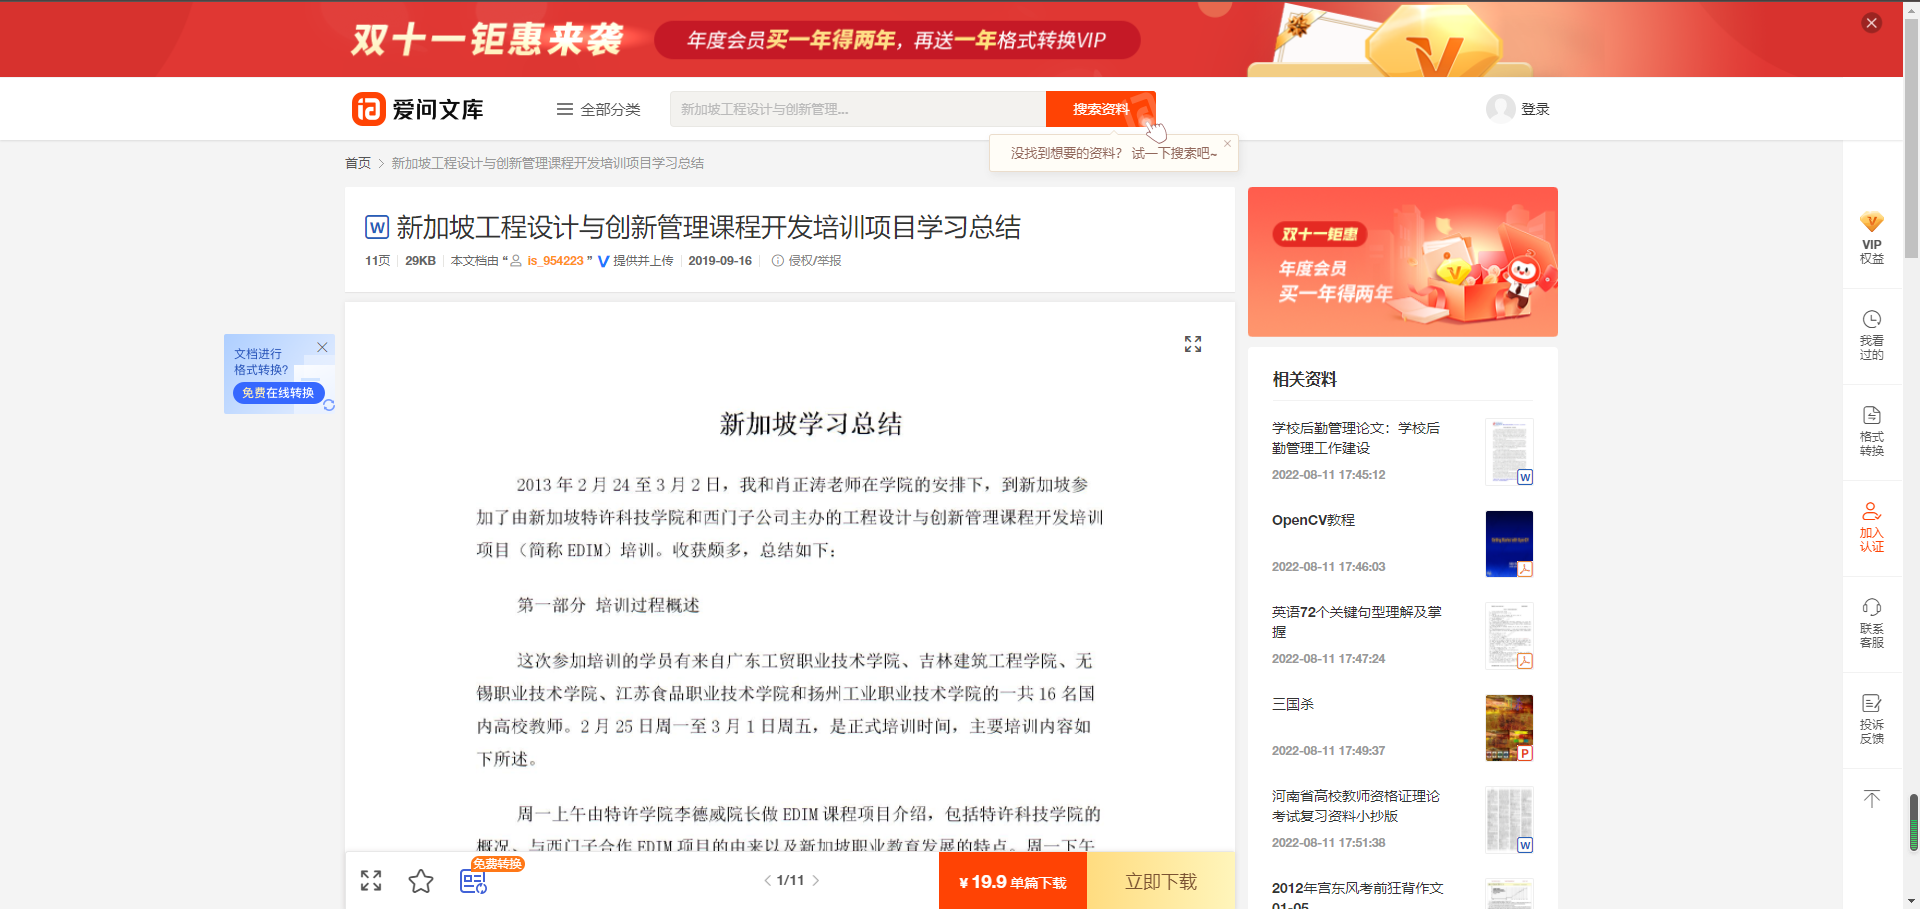Open VIP 权益 in right sidebar

(1871, 238)
